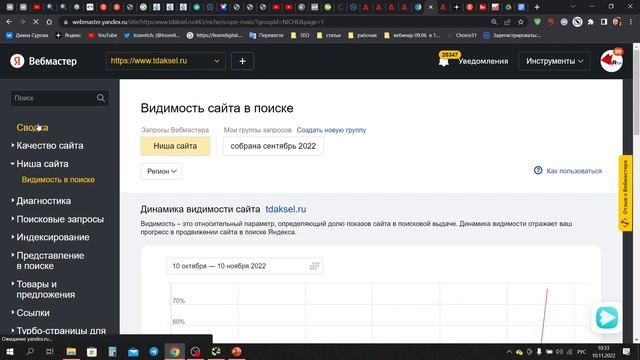Open Windows taskbar search
The width and height of the screenshot is (640, 360).
(x=30, y=351)
